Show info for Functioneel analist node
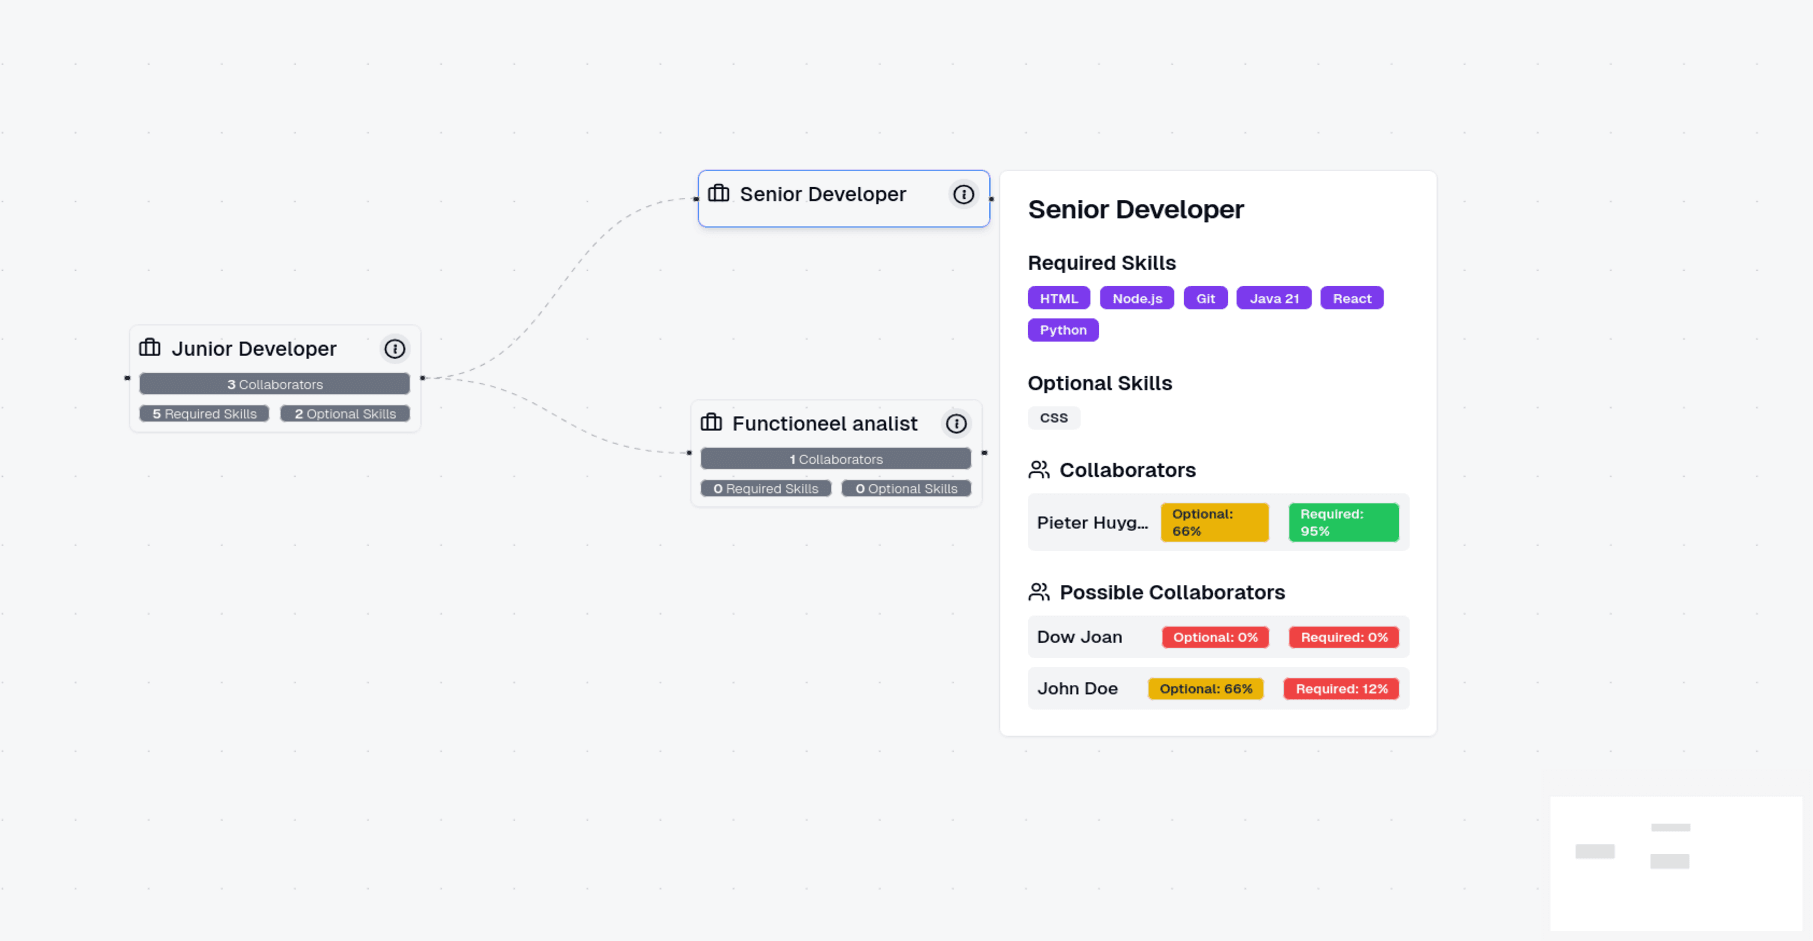Screen dimensions: 1813x941 tap(956, 424)
